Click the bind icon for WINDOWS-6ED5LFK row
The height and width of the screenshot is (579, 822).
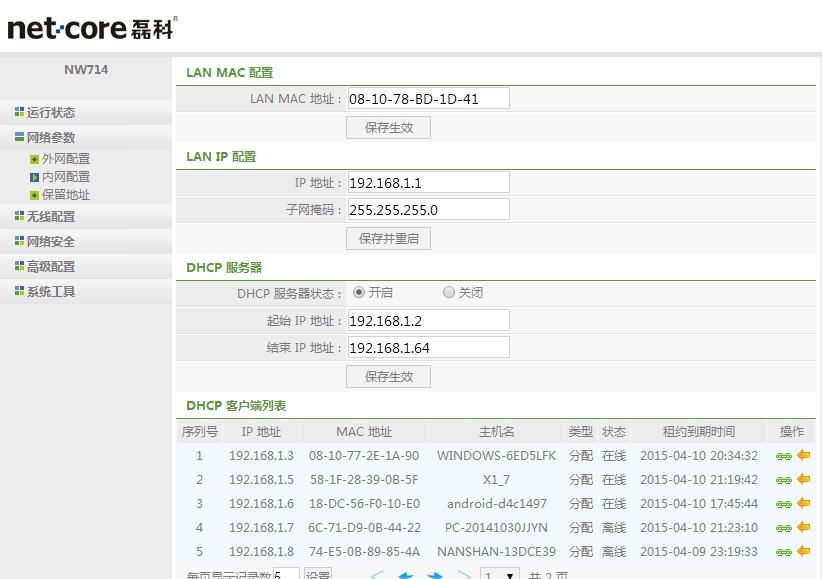[x=784, y=456]
